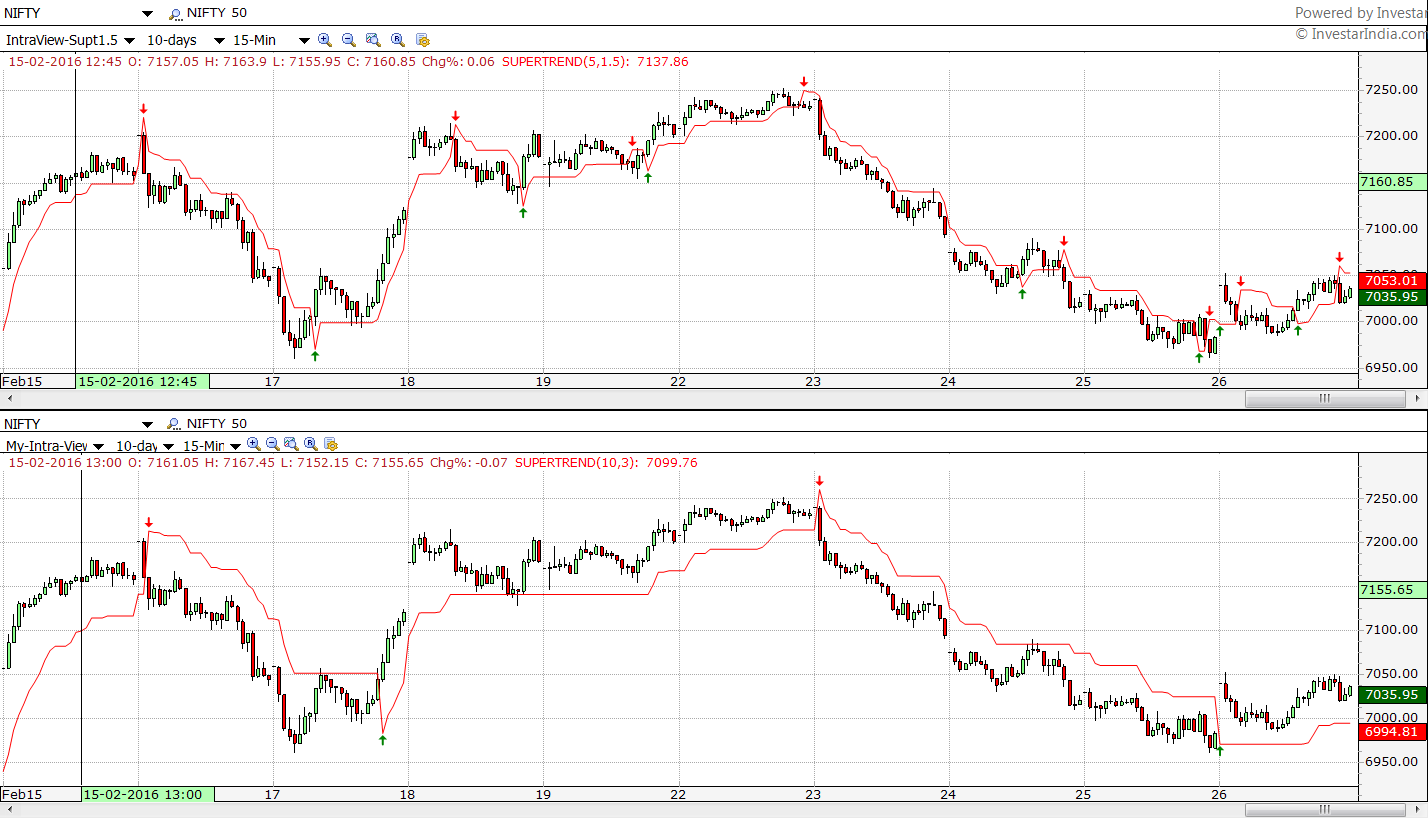Zoom out on the IntraView-Supt1.5 chart
The width and height of the screenshot is (1428, 818).
[x=349, y=40]
